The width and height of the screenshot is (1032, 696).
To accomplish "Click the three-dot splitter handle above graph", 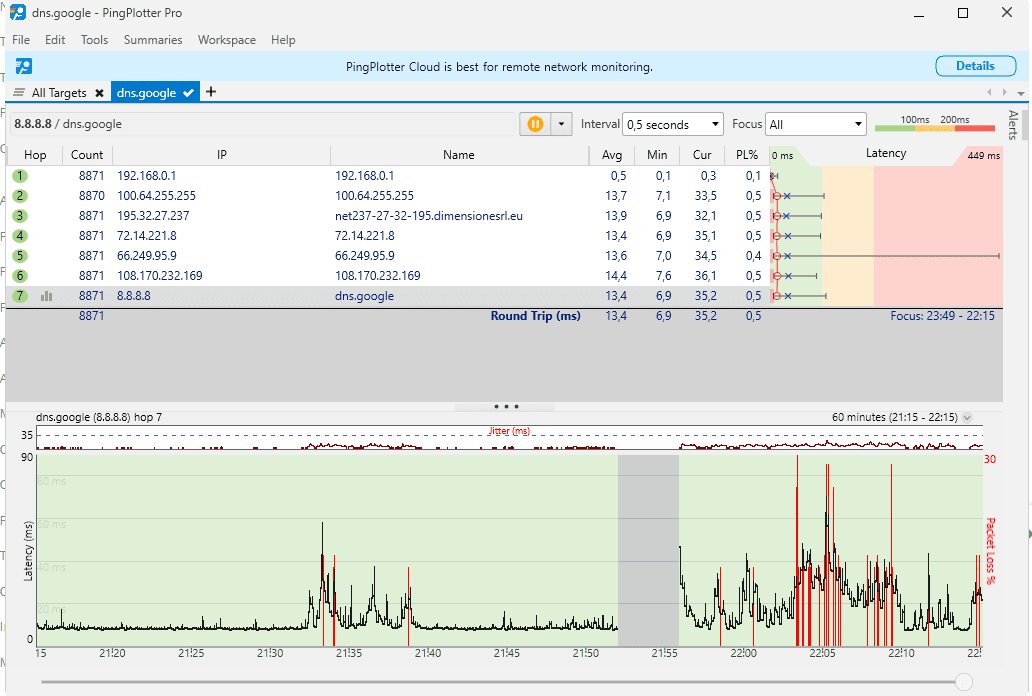I will pos(506,407).
